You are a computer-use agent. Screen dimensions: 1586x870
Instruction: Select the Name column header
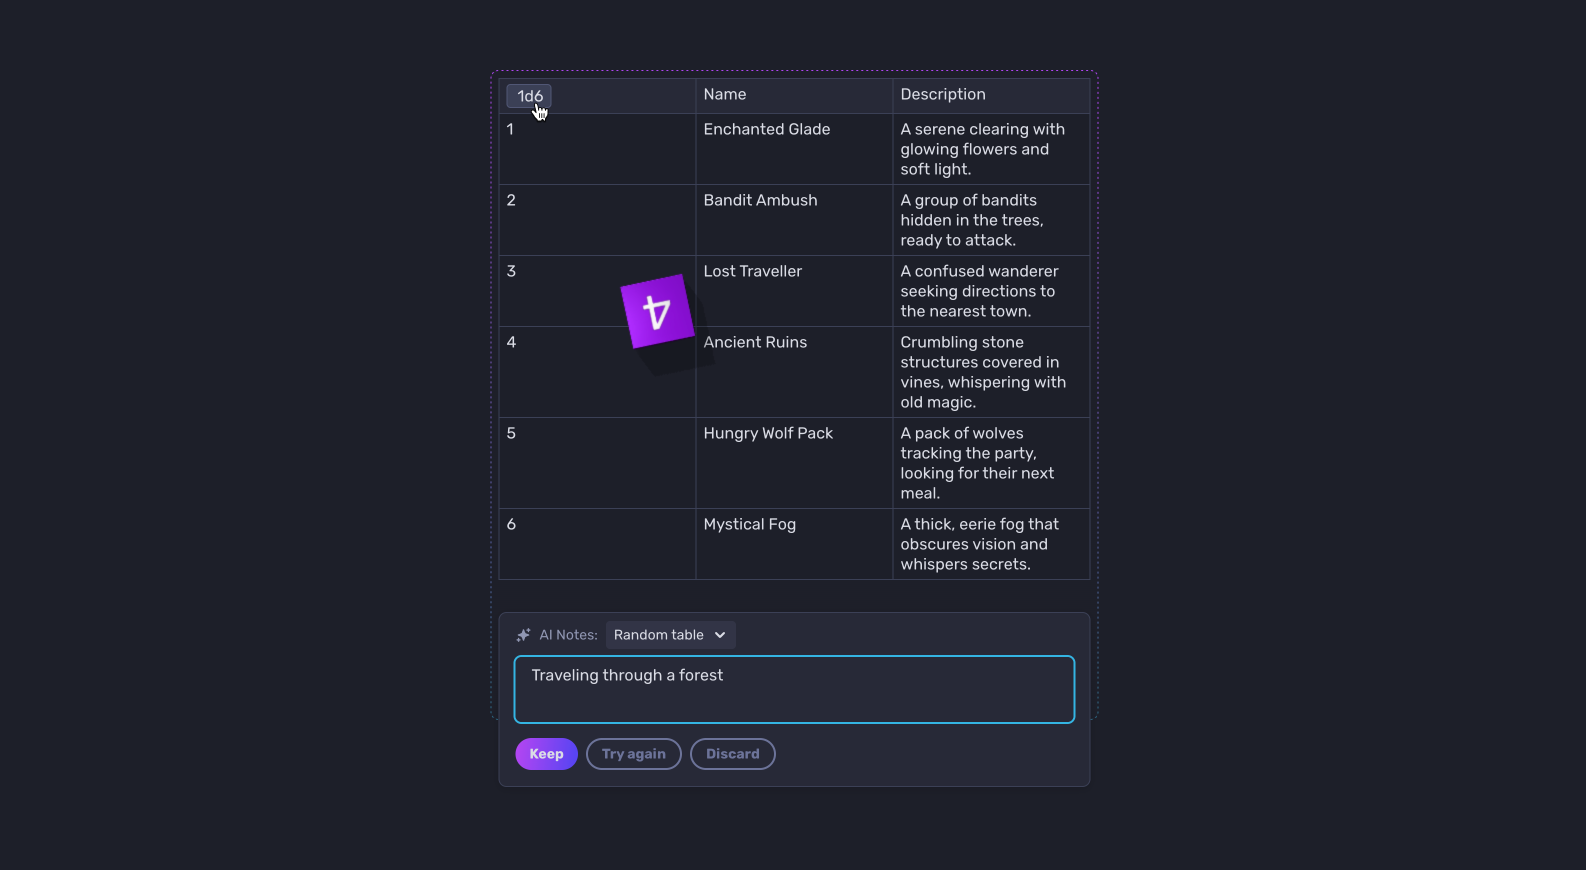click(794, 96)
